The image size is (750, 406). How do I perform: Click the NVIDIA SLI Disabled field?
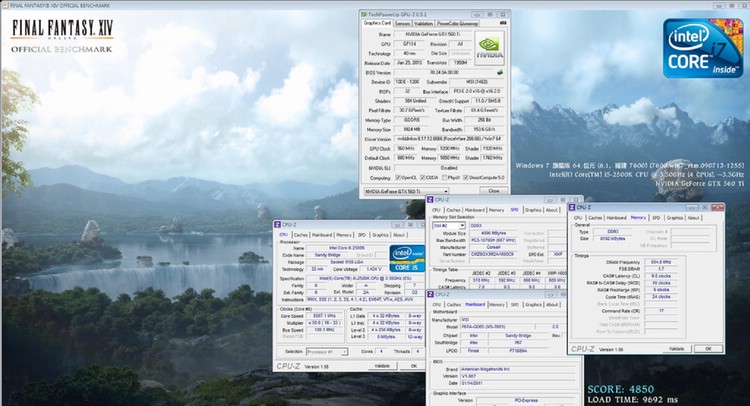[x=449, y=168]
